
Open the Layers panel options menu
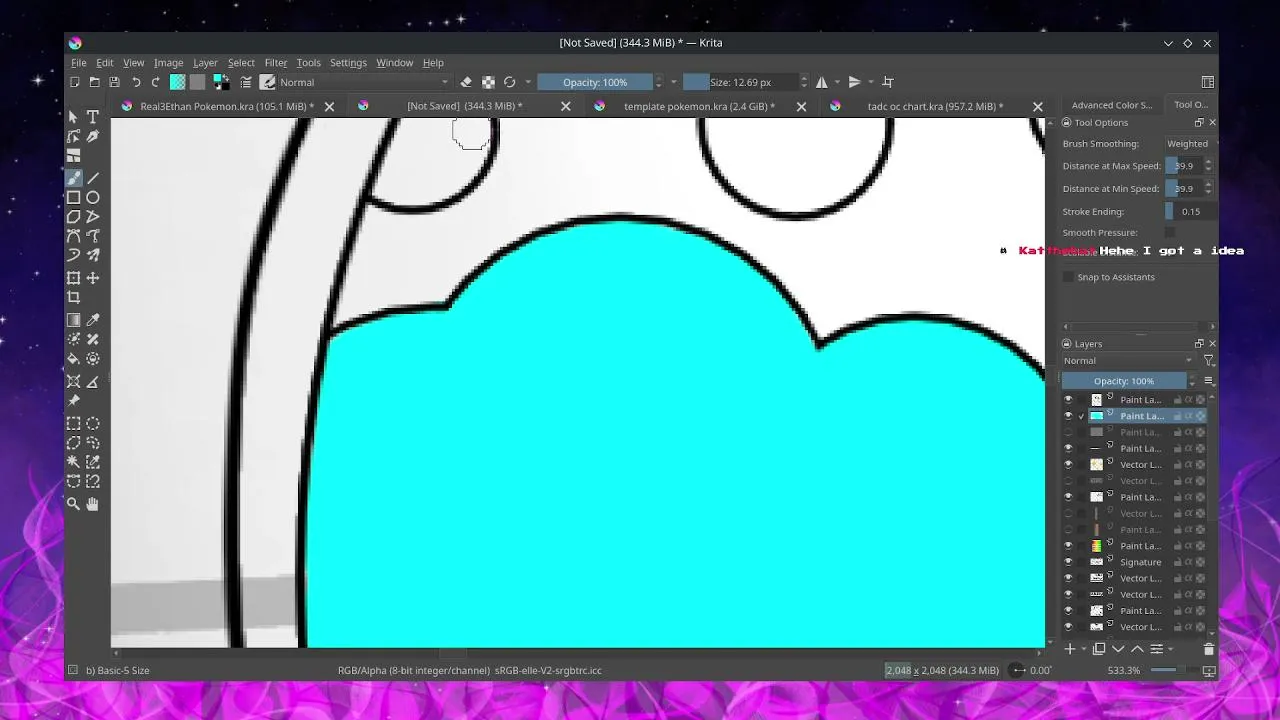click(1209, 381)
